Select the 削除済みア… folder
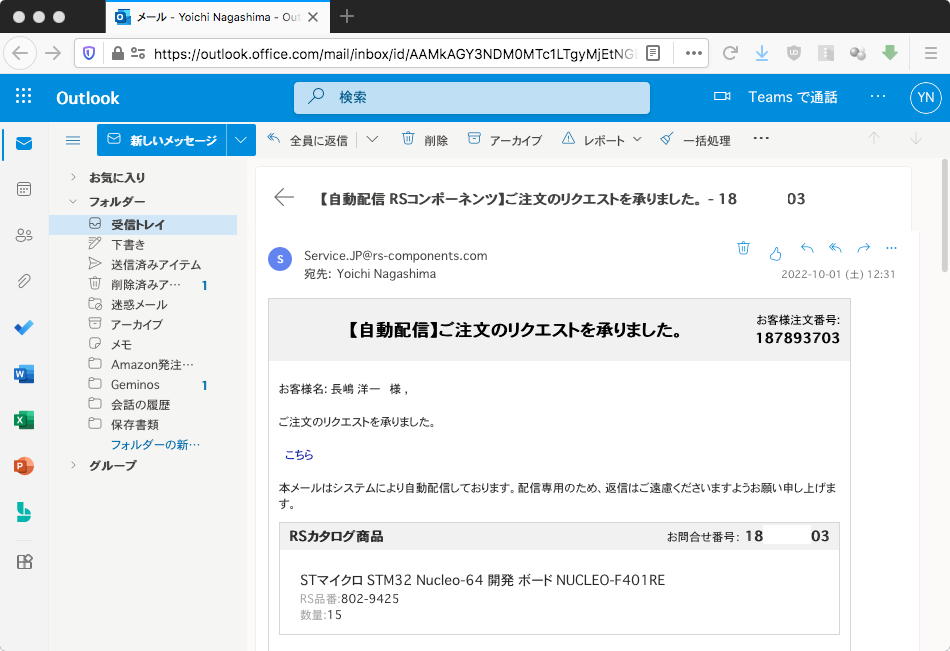950x651 pixels. [x=143, y=284]
